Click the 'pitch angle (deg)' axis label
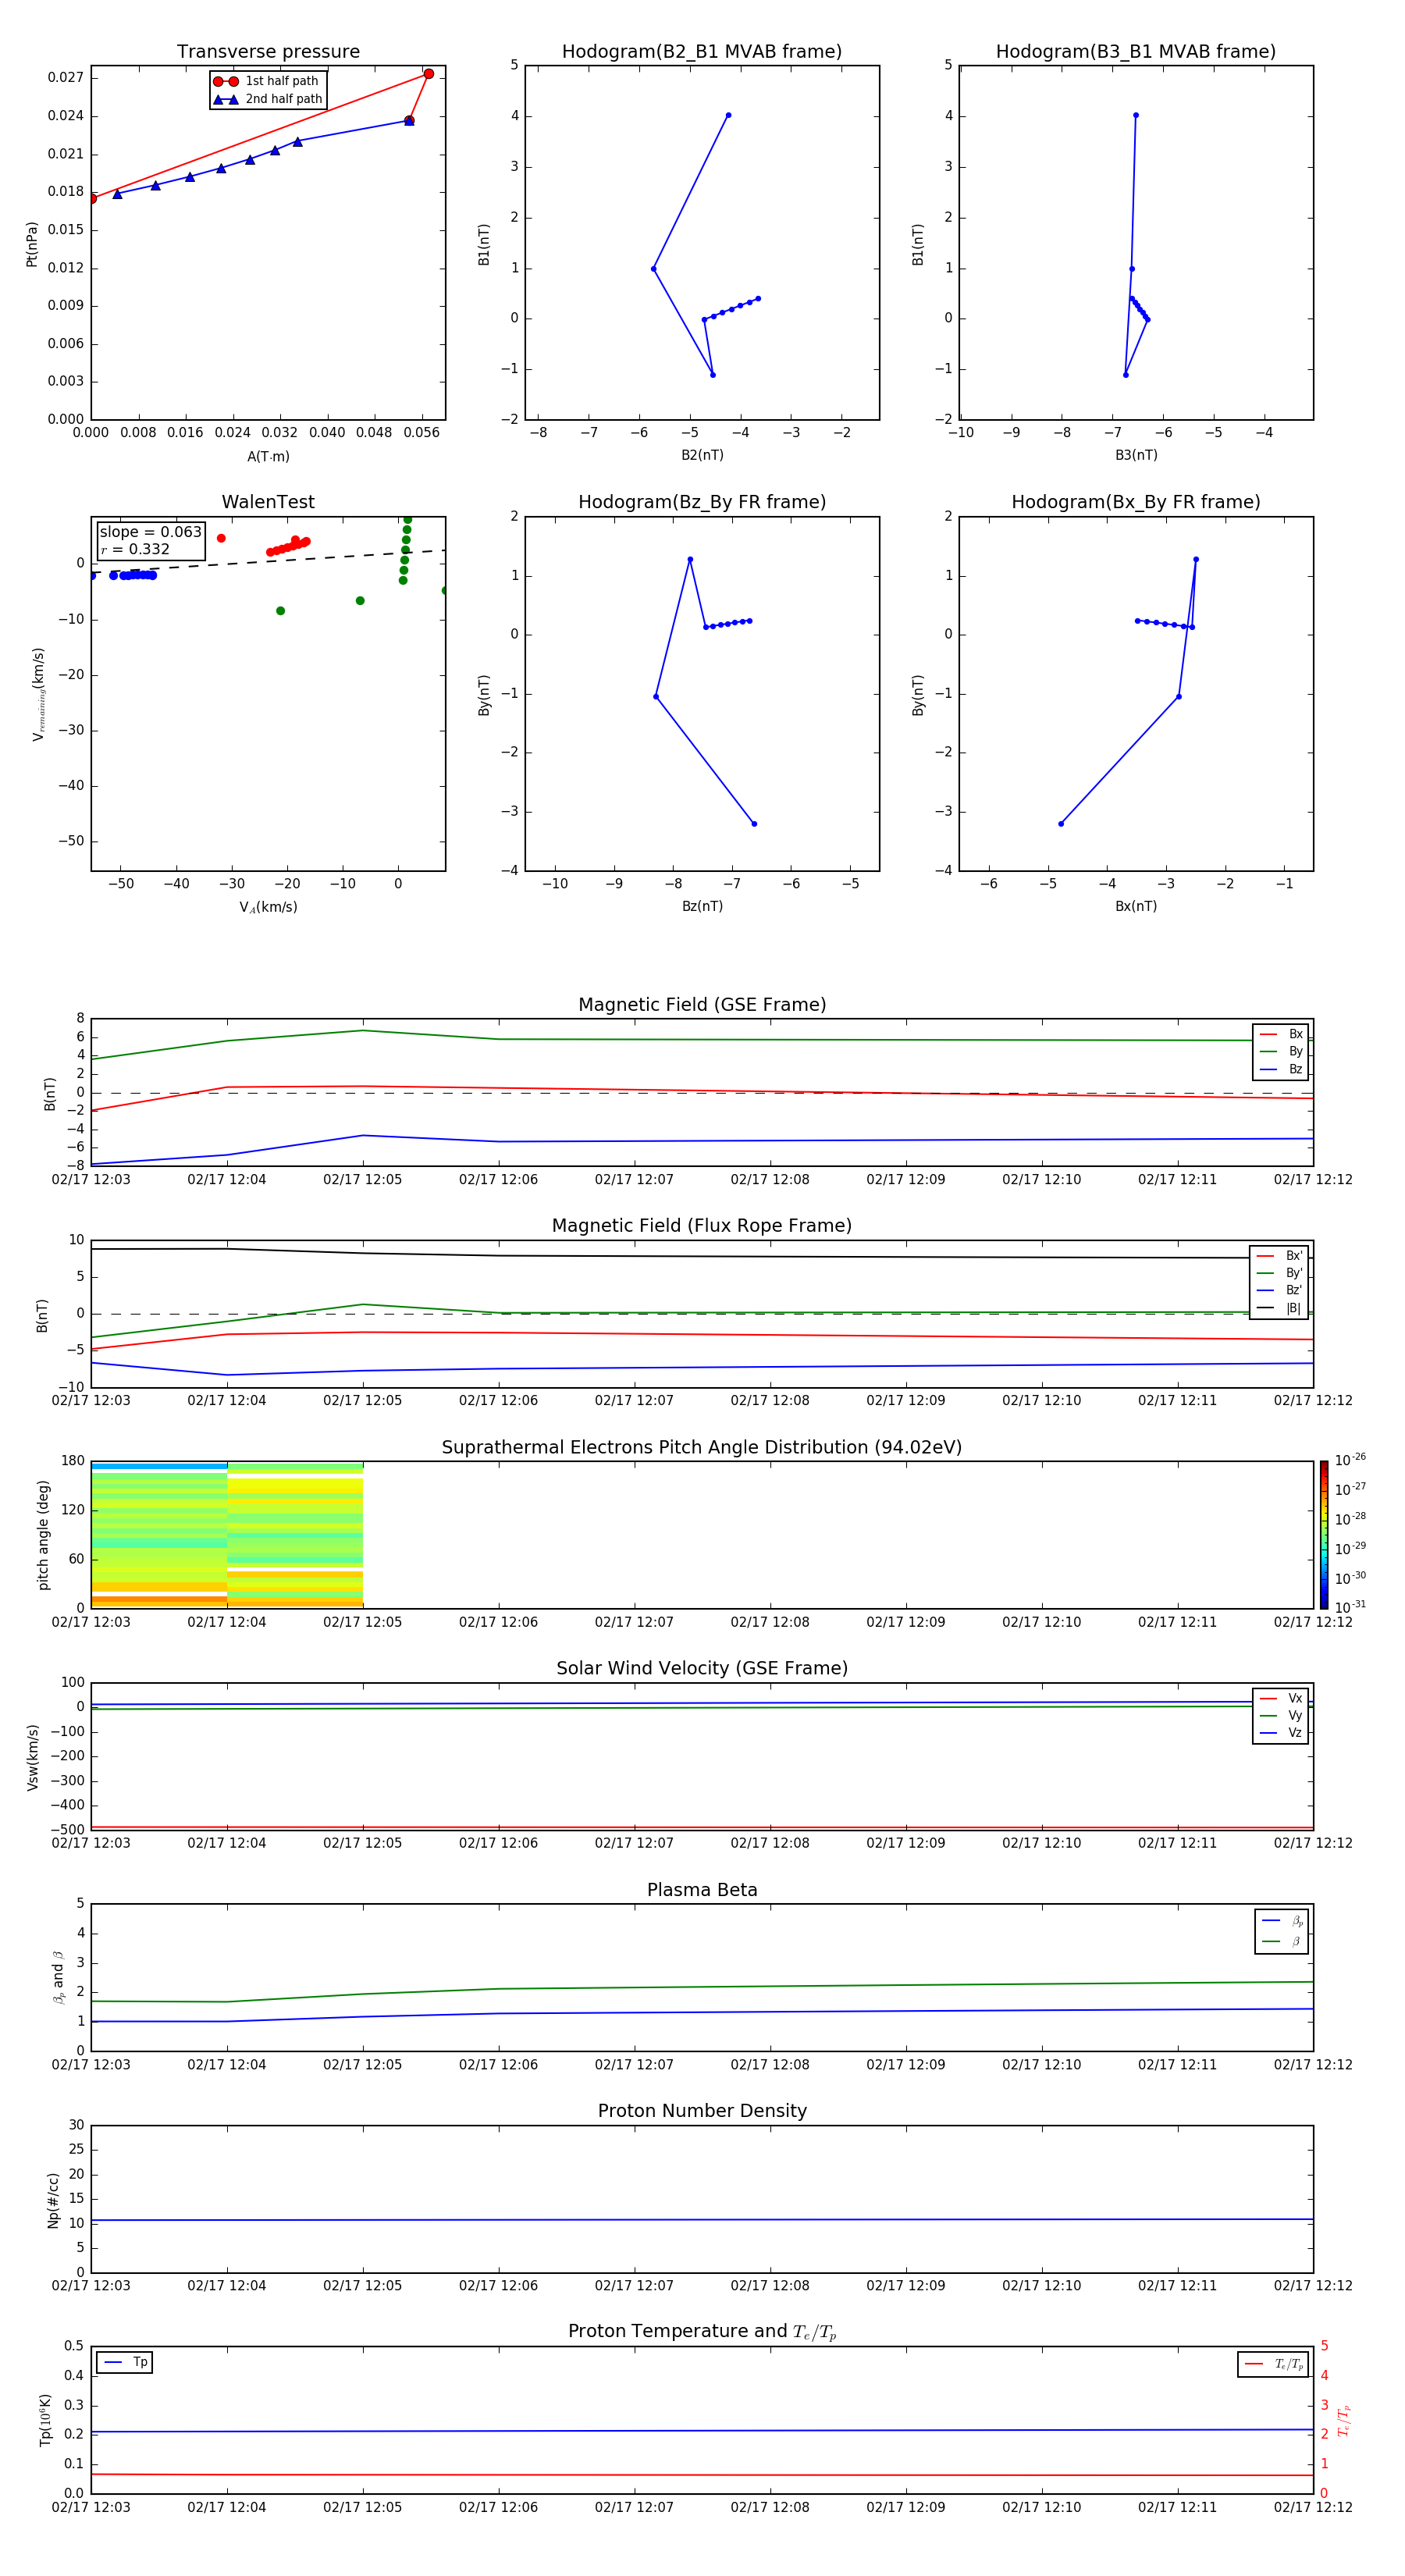 [43, 1535]
